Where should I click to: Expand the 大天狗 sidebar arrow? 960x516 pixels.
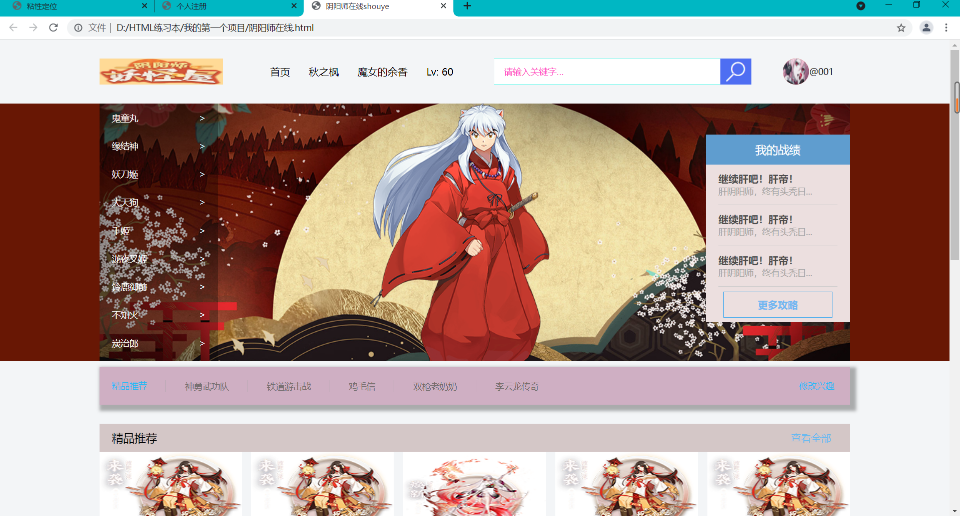tap(202, 203)
